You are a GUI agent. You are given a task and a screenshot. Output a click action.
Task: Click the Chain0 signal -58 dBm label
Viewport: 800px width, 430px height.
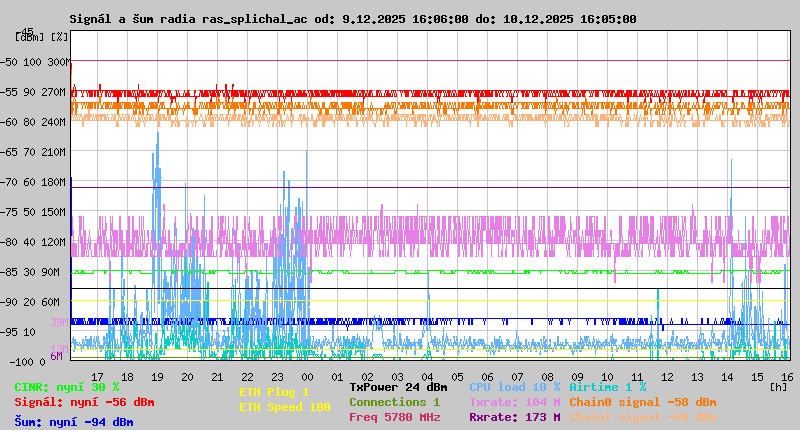643,402
